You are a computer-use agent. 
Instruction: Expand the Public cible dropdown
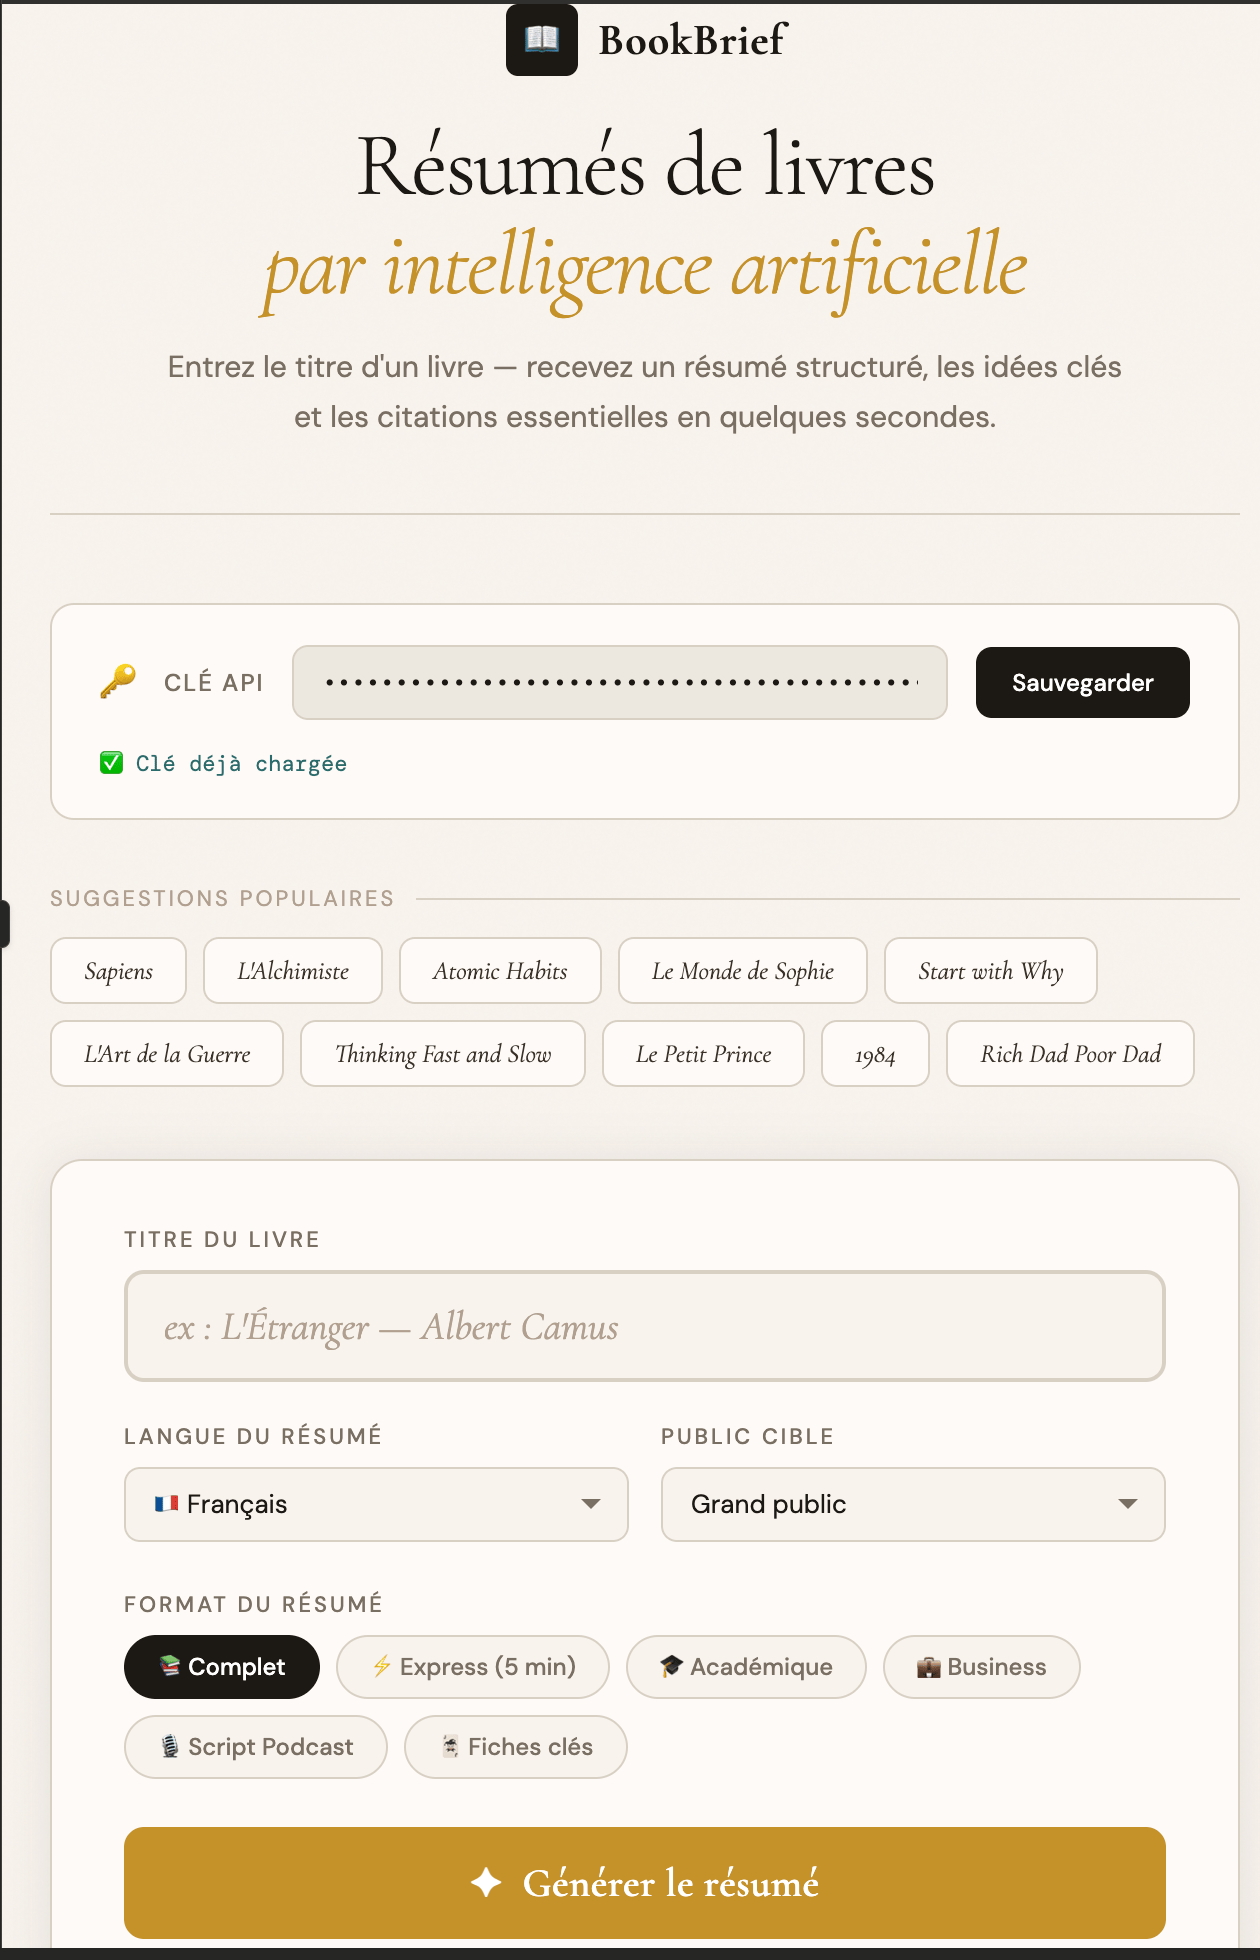[913, 1504]
